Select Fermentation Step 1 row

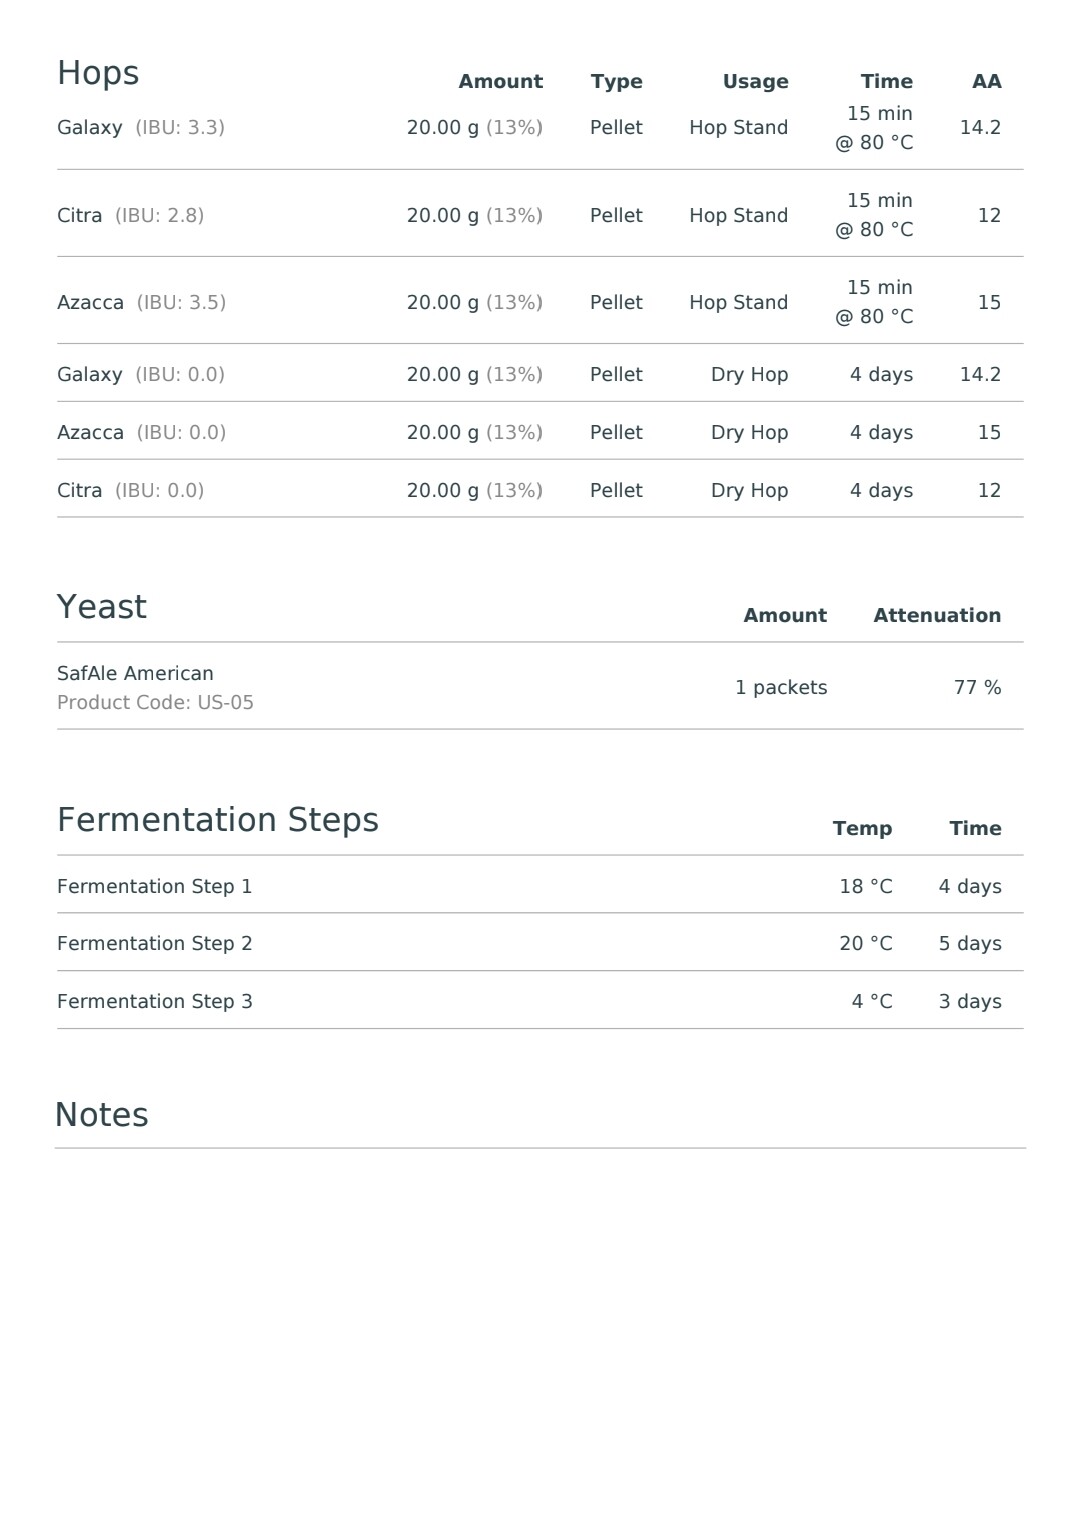(540, 886)
